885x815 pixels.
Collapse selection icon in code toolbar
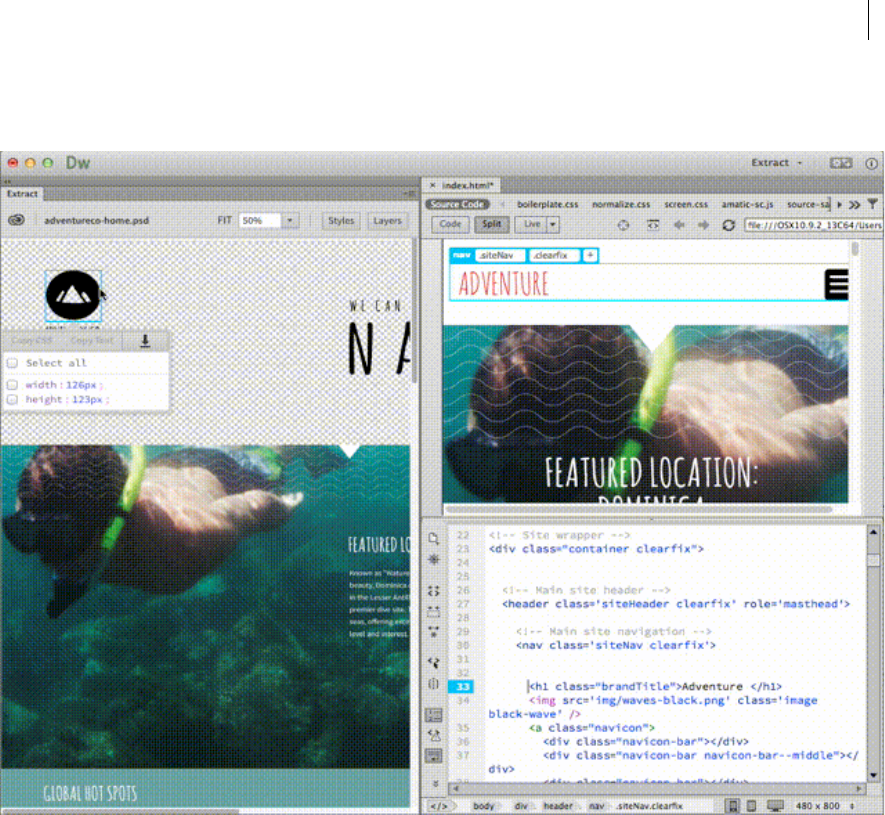(433, 611)
